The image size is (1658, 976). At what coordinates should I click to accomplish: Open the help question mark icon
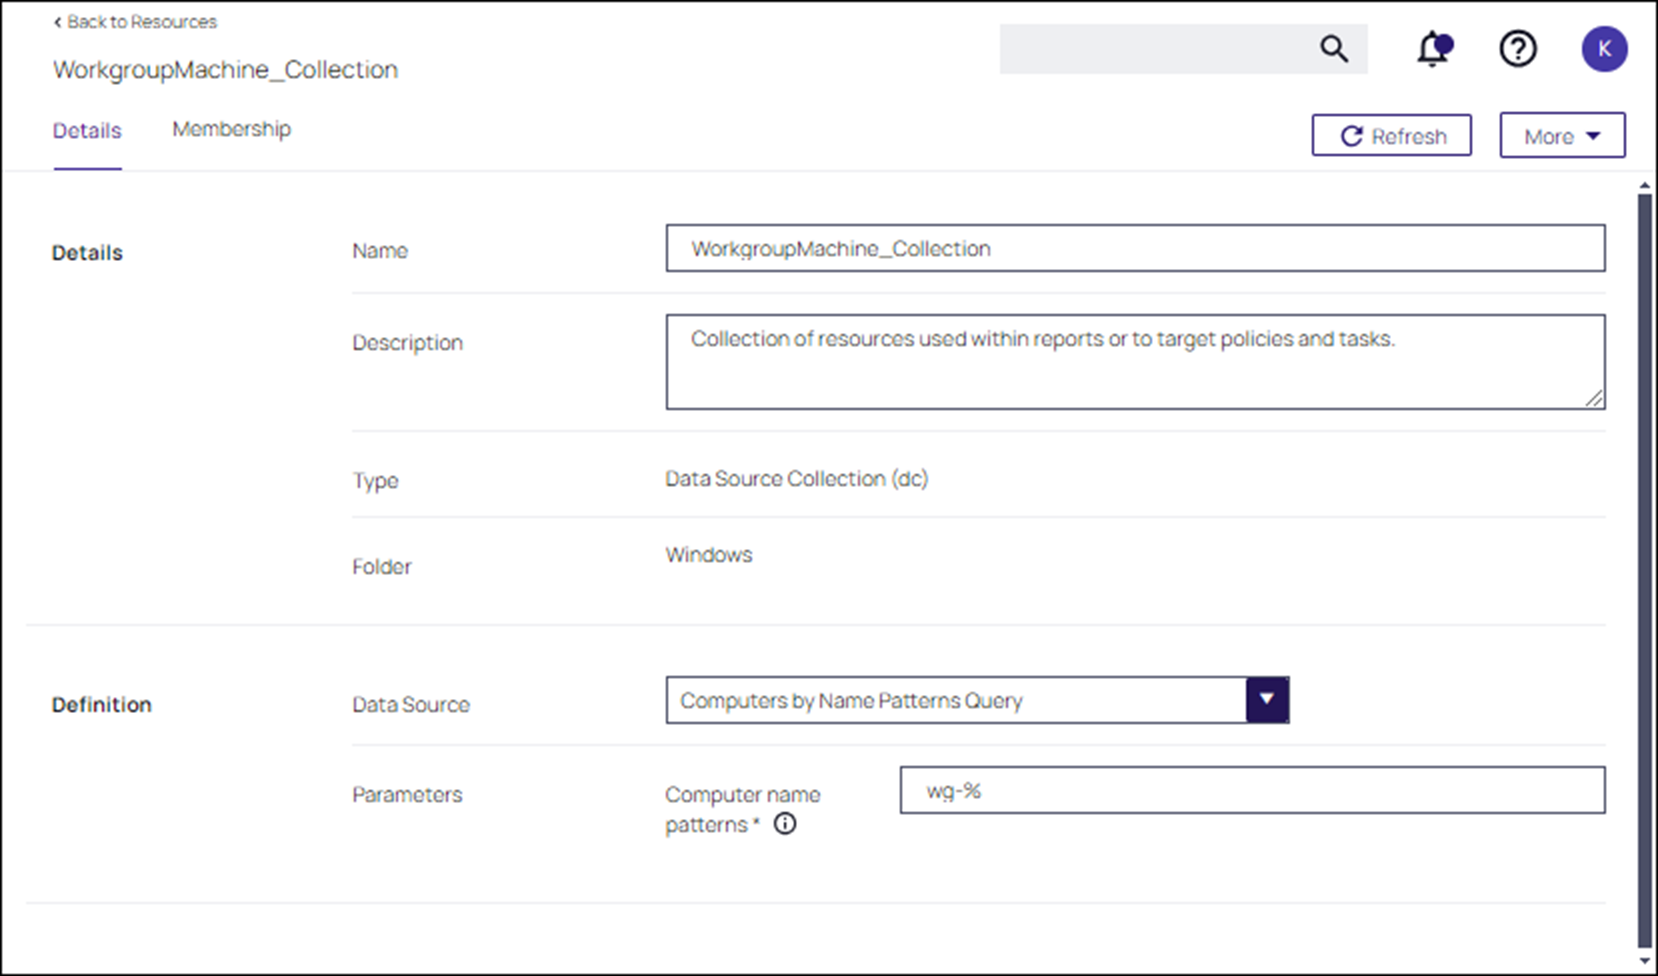(1517, 49)
